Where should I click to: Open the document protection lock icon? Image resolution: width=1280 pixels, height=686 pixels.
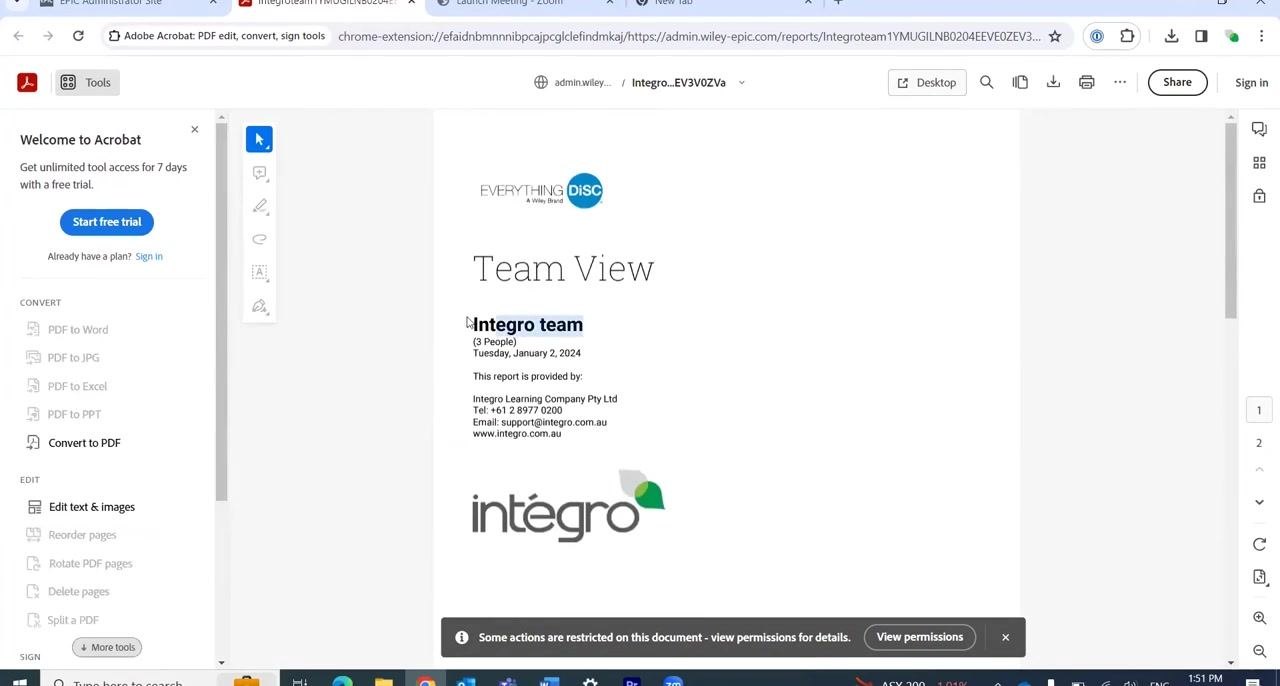pyautogui.click(x=1259, y=196)
